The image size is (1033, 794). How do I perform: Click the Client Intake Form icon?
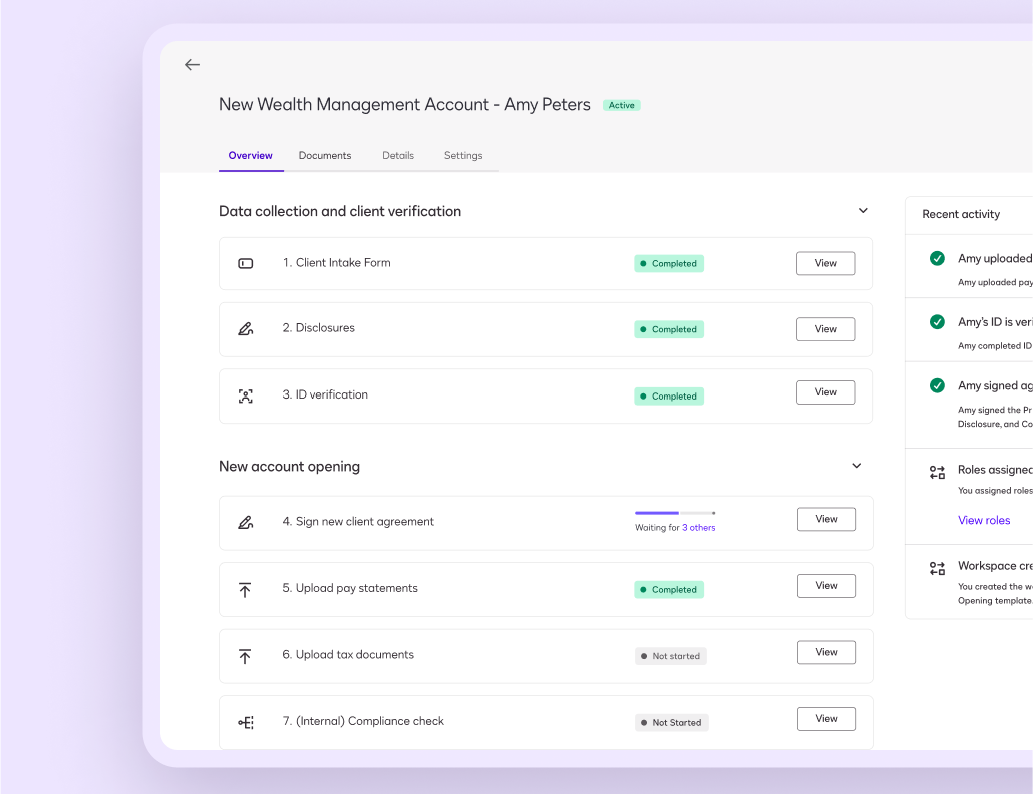(245, 263)
